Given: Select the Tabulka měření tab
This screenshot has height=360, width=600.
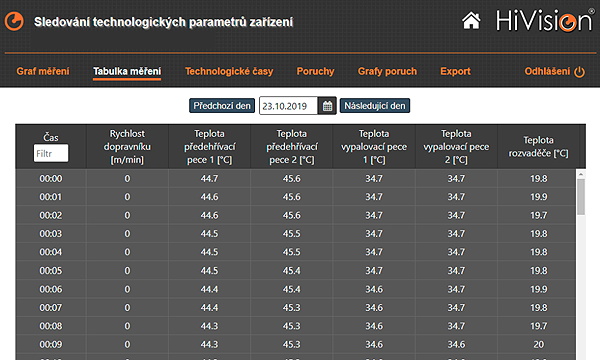Looking at the screenshot, I should coord(127,71).
